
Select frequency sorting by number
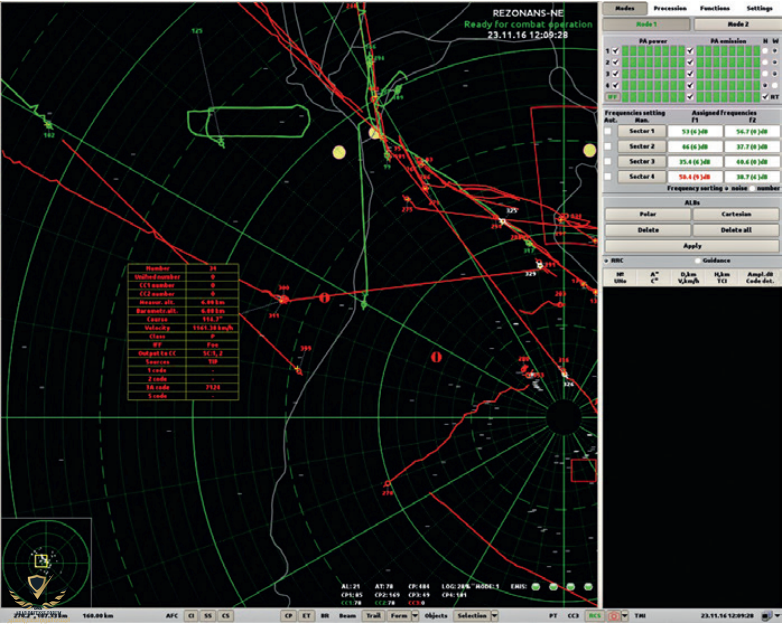(753, 188)
